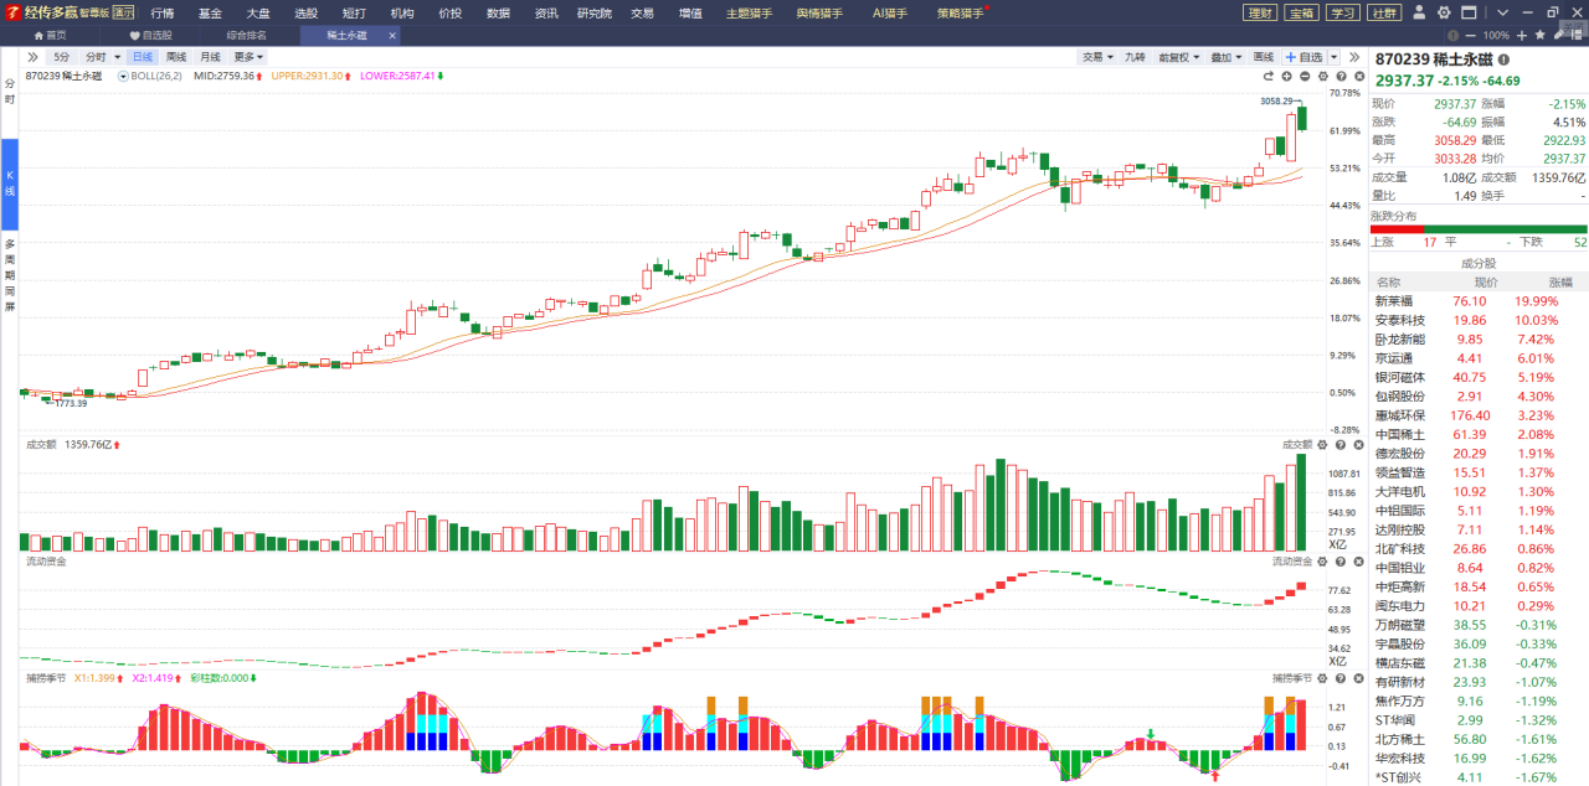Switch chart period to 月线

tap(210, 57)
